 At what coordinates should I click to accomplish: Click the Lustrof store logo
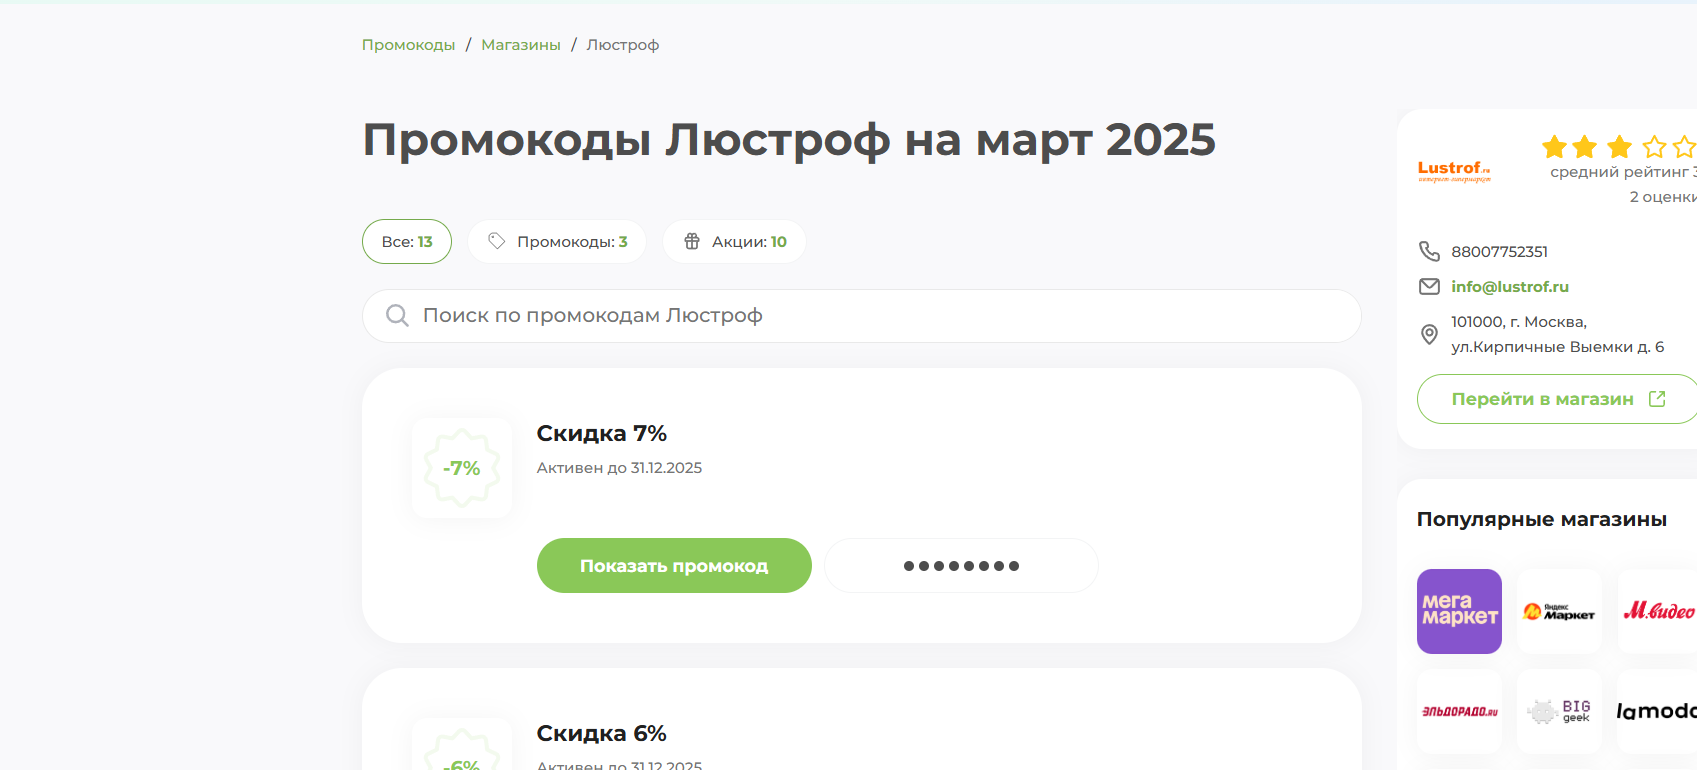tap(1454, 171)
